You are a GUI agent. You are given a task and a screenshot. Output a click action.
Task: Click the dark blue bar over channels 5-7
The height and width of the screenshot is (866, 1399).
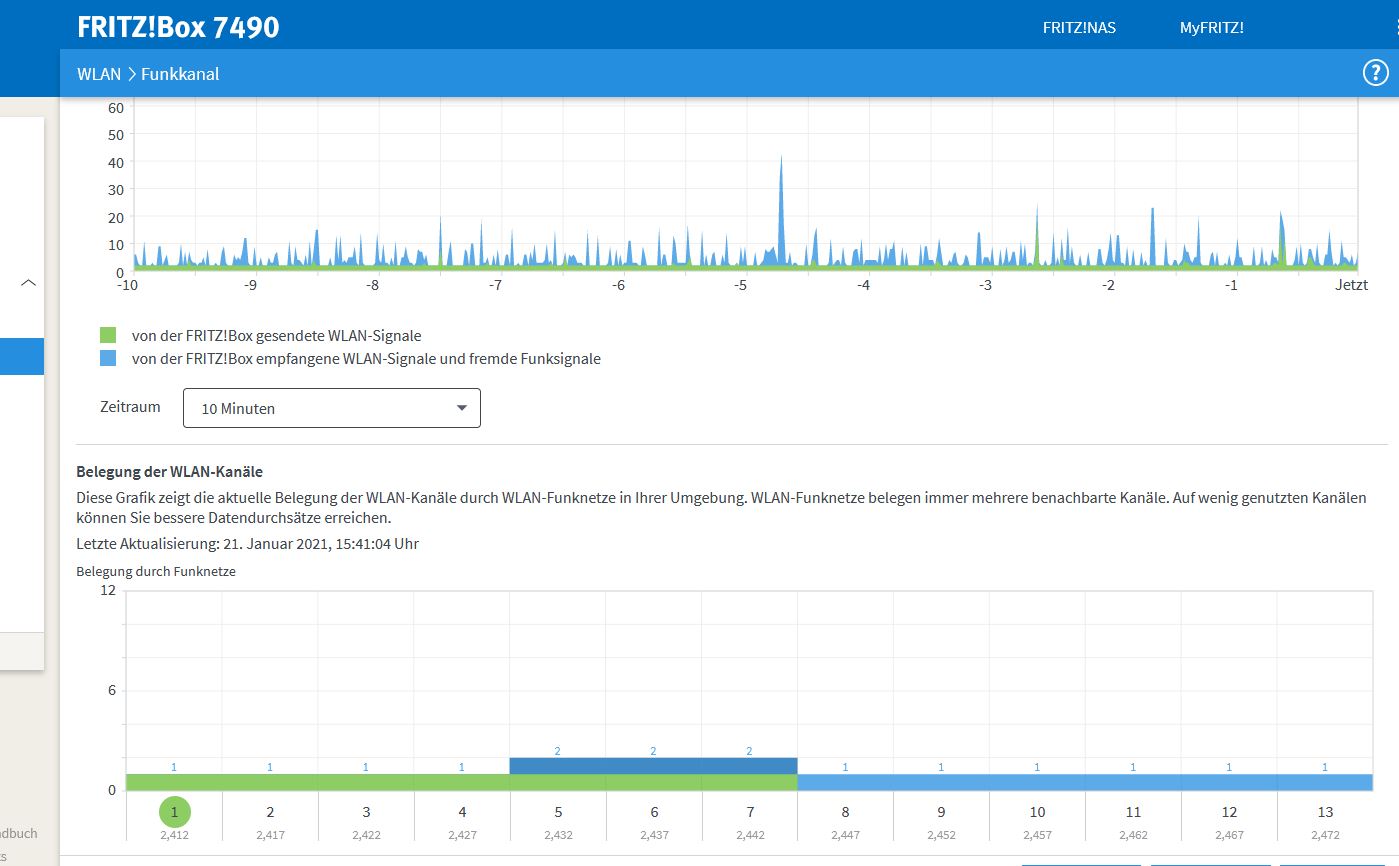(653, 766)
